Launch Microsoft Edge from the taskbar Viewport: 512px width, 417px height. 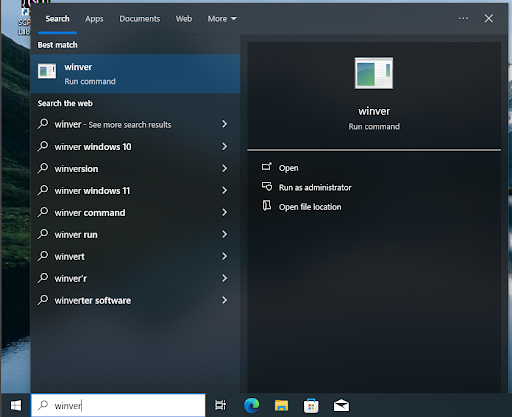tap(252, 405)
